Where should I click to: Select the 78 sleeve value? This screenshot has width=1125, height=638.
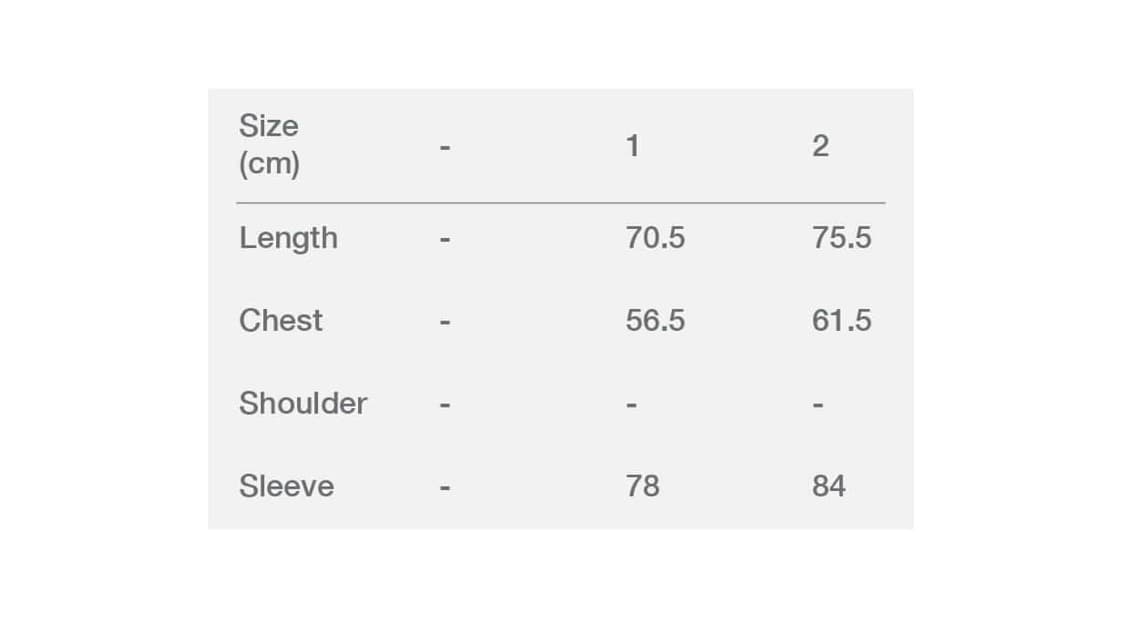pyautogui.click(x=642, y=486)
